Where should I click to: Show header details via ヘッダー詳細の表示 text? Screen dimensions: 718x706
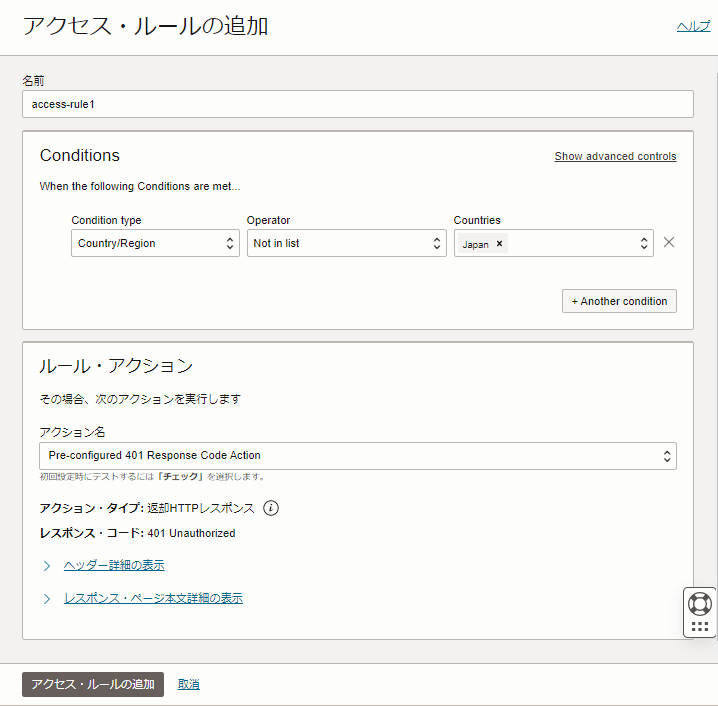[114, 566]
